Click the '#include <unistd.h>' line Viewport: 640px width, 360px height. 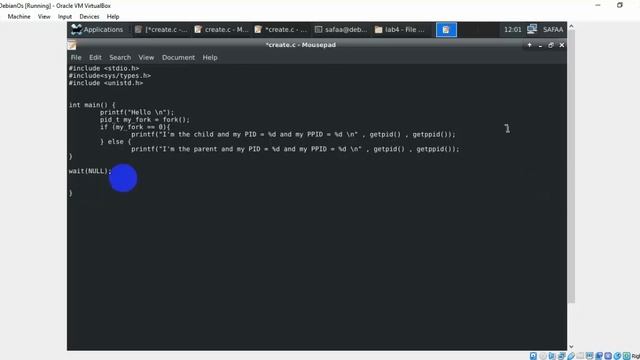106,83
